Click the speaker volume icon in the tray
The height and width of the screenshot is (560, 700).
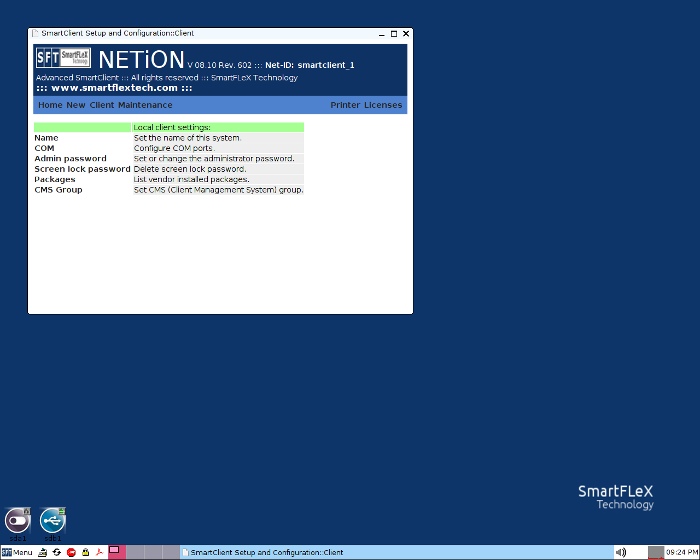coord(621,552)
